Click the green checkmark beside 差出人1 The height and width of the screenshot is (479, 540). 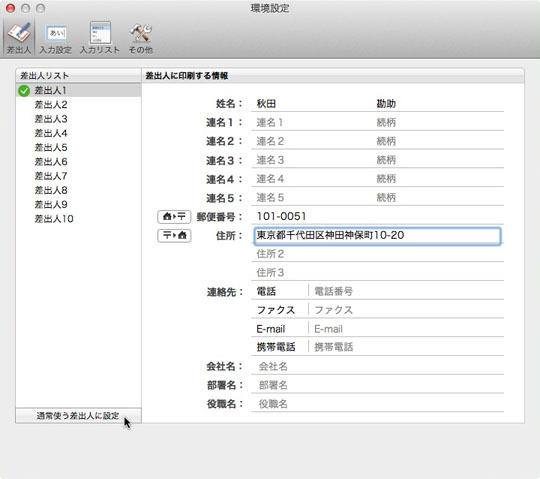(24, 91)
